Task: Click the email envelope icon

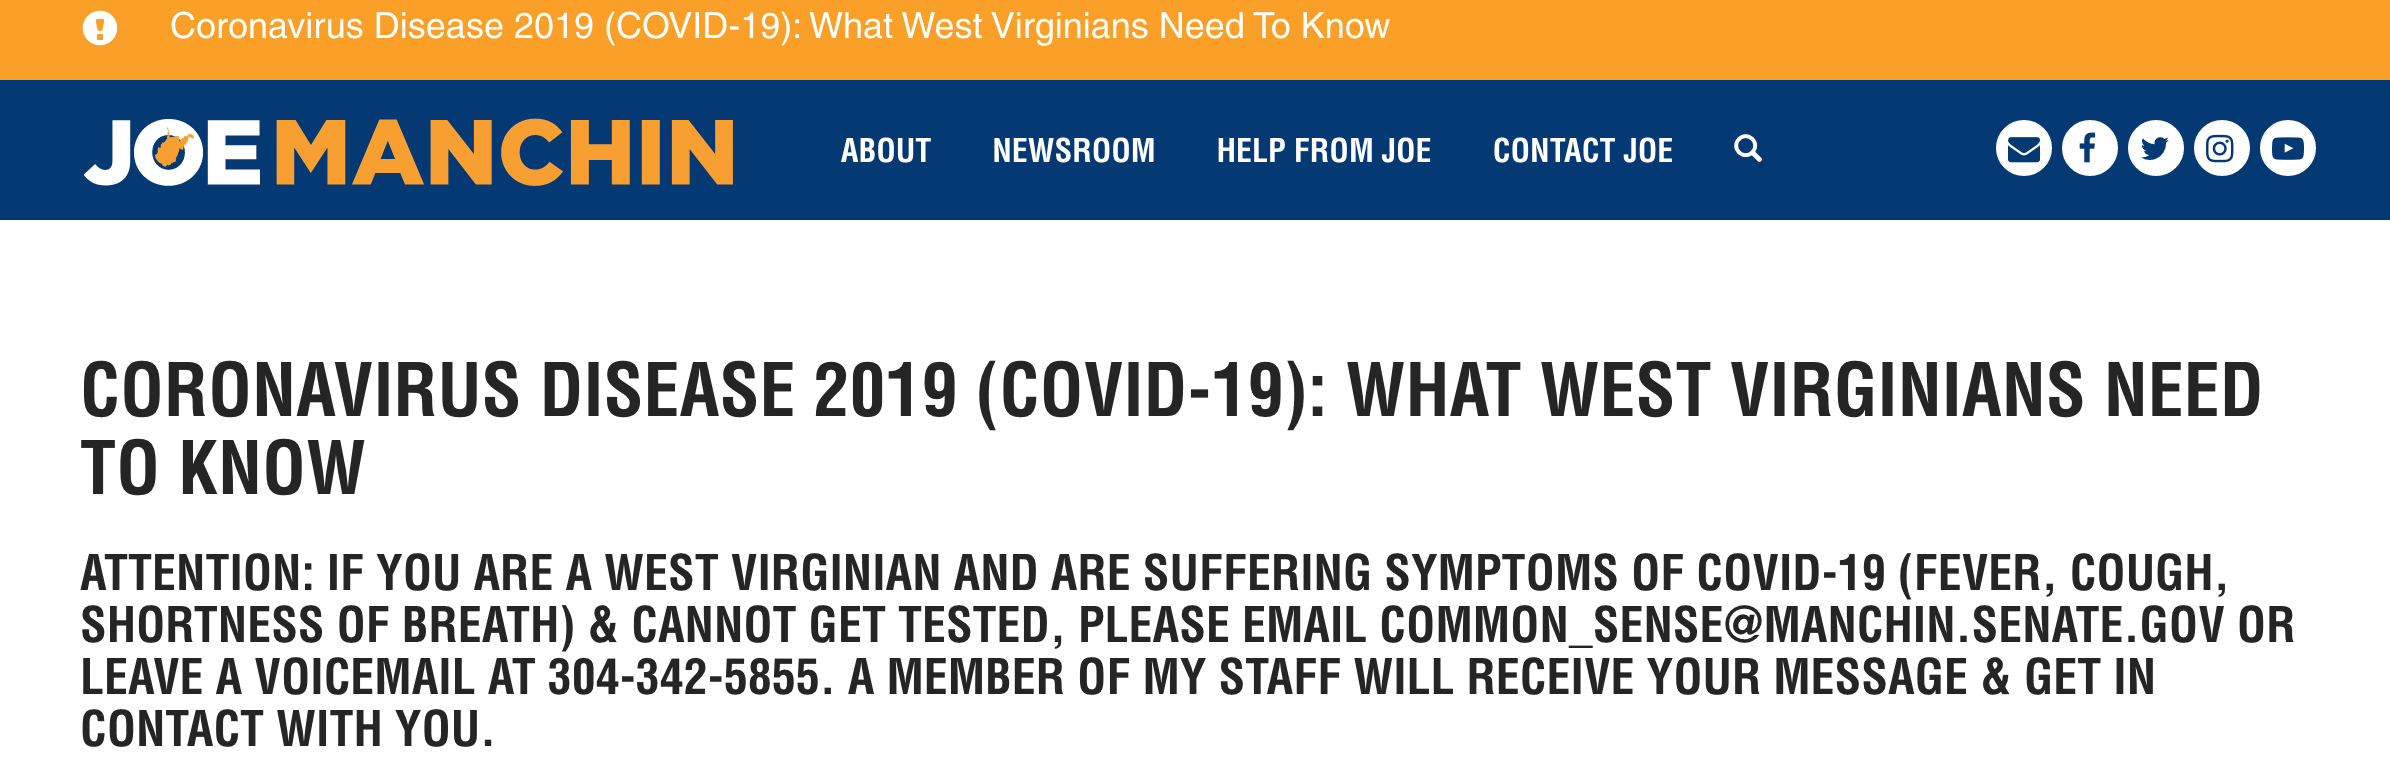Action: 2024,149
